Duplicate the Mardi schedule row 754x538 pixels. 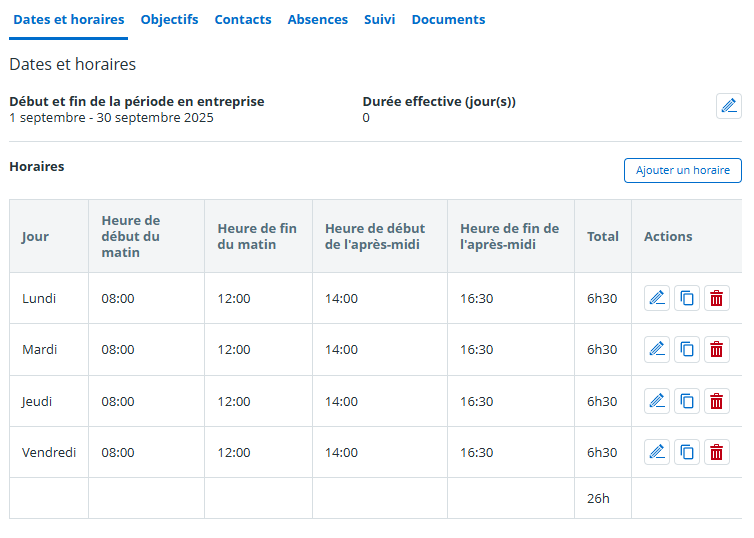click(687, 349)
